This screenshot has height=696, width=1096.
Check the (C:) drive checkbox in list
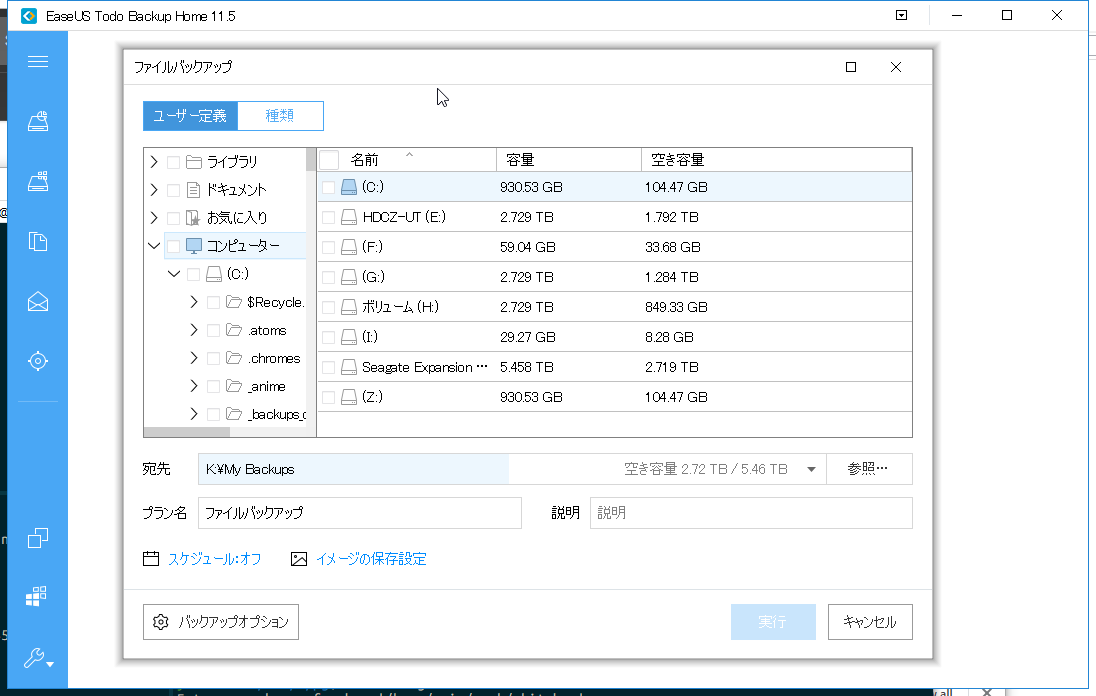(329, 187)
